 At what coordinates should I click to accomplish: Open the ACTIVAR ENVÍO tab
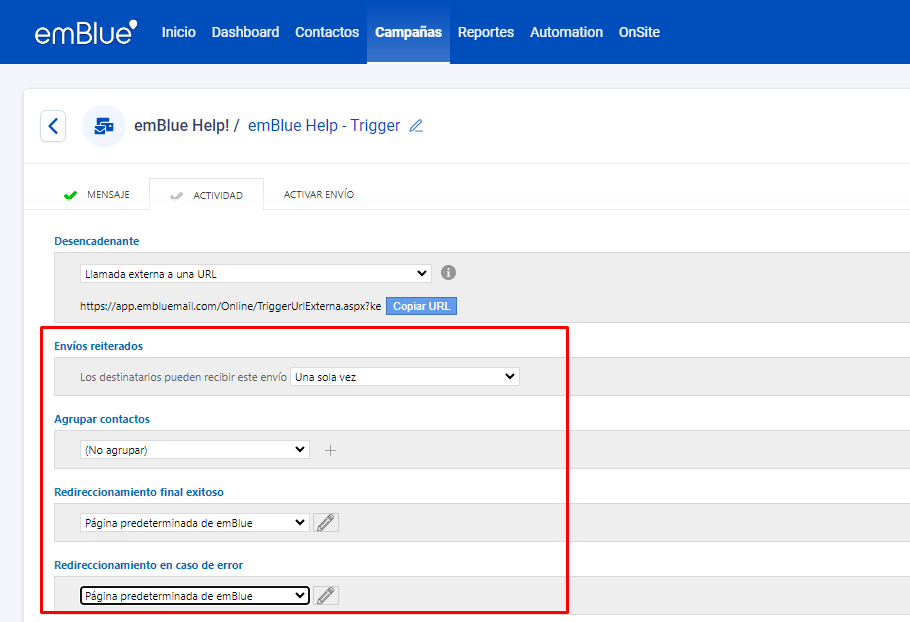point(319,194)
